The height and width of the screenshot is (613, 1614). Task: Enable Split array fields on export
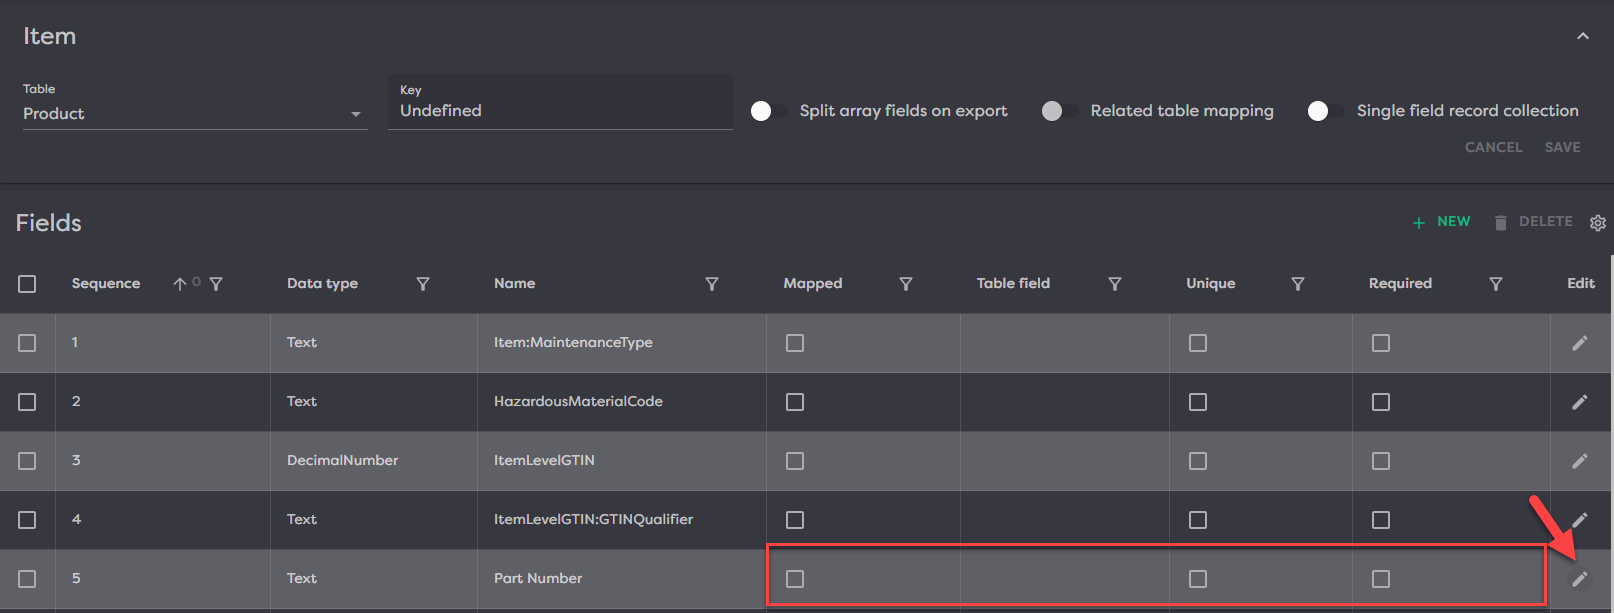point(767,111)
